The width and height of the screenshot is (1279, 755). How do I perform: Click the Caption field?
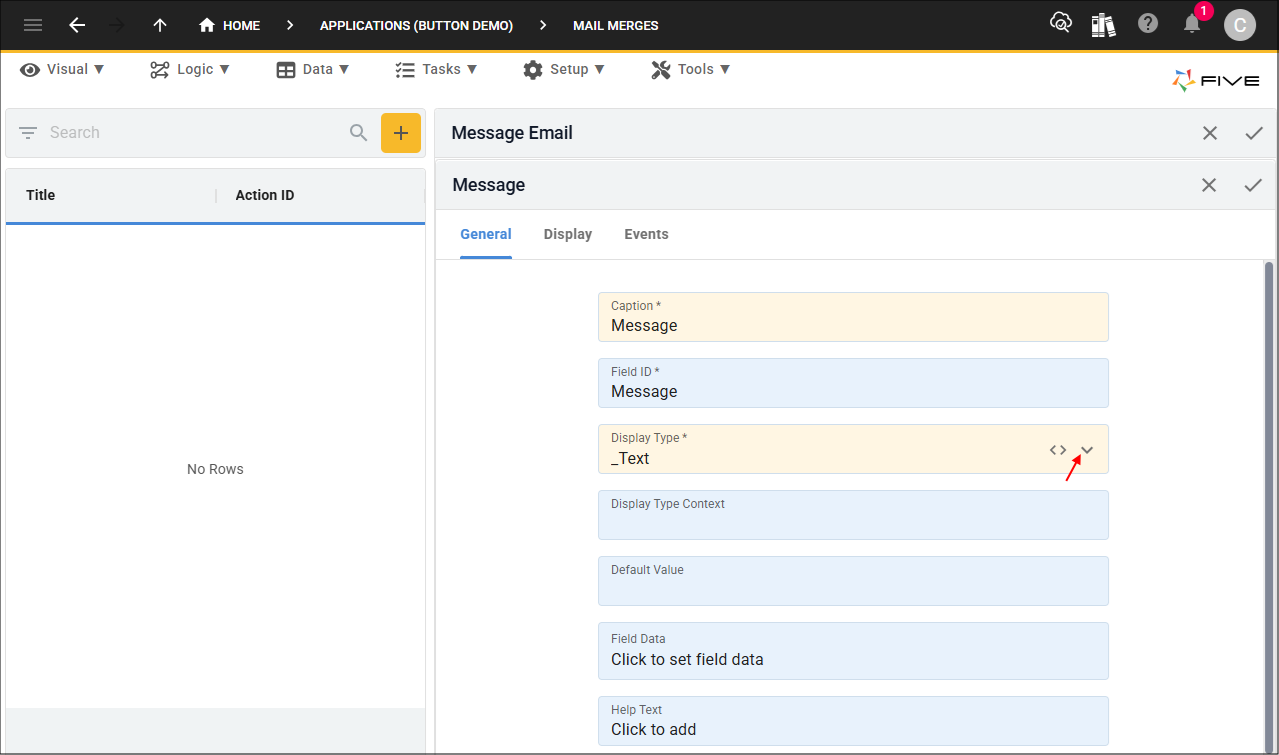pos(853,317)
